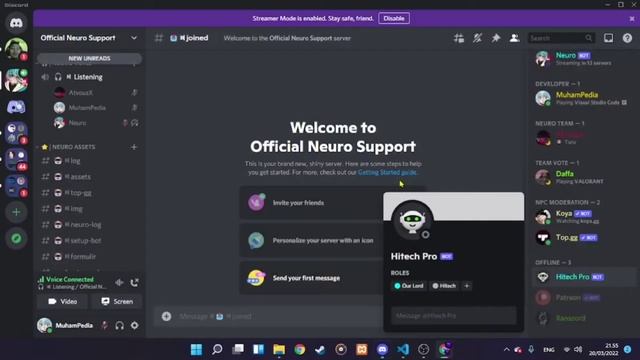
Task: Open User Settings gear
Action: point(134,325)
